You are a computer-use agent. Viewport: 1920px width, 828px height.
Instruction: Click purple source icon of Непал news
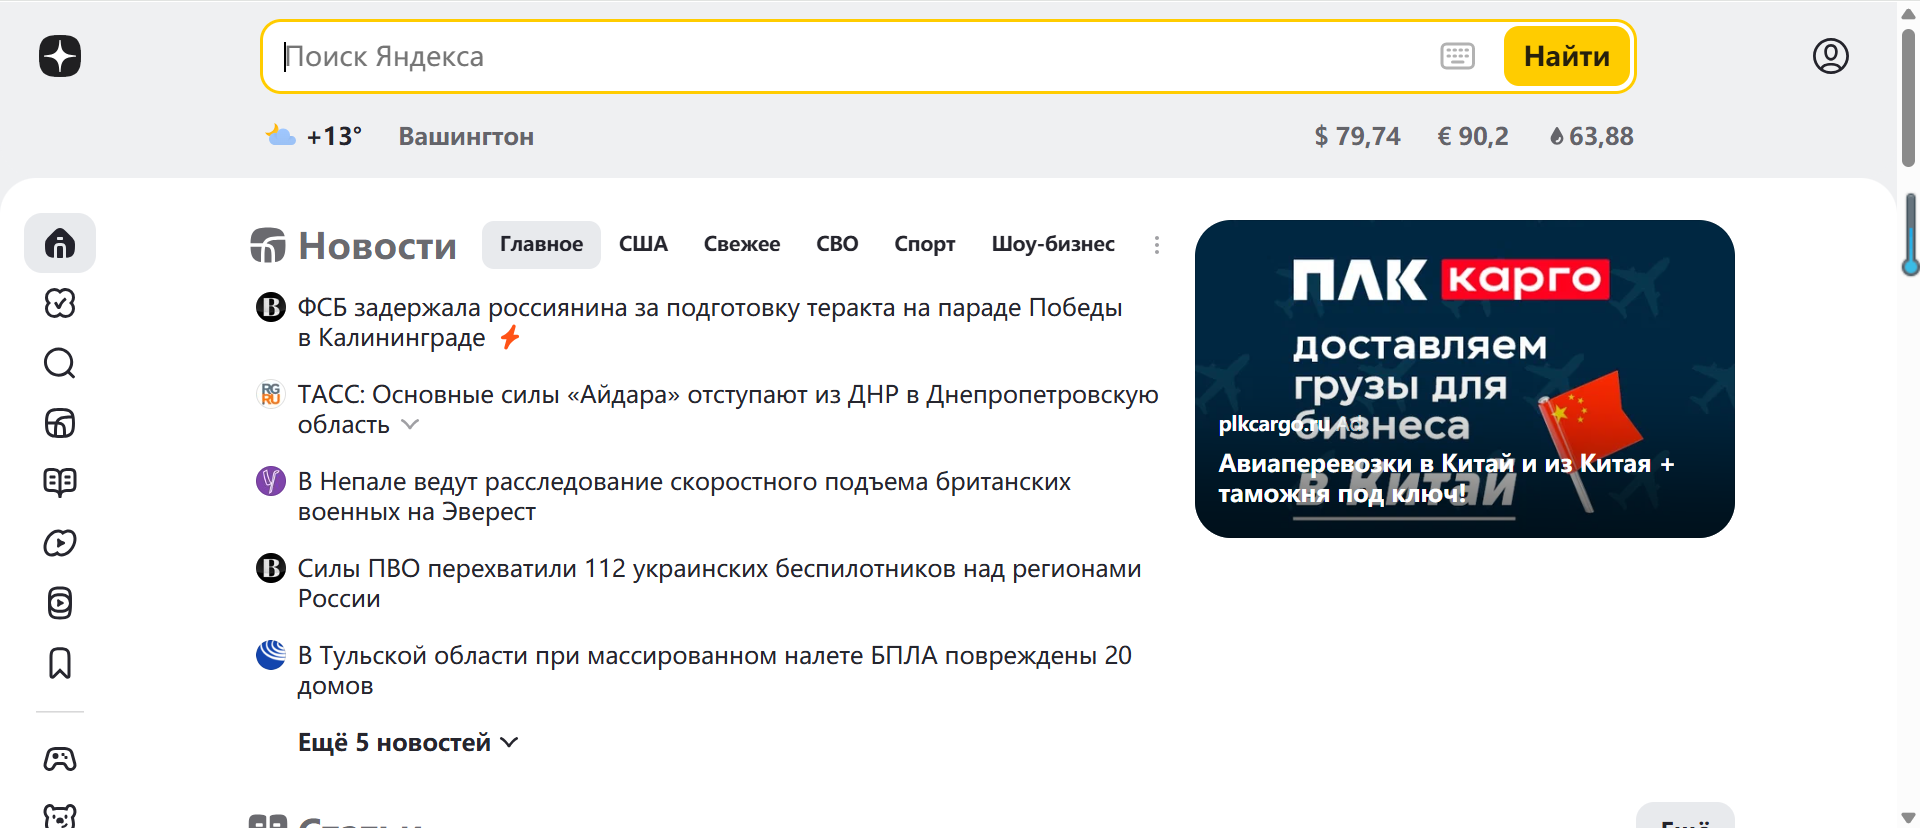(x=271, y=481)
